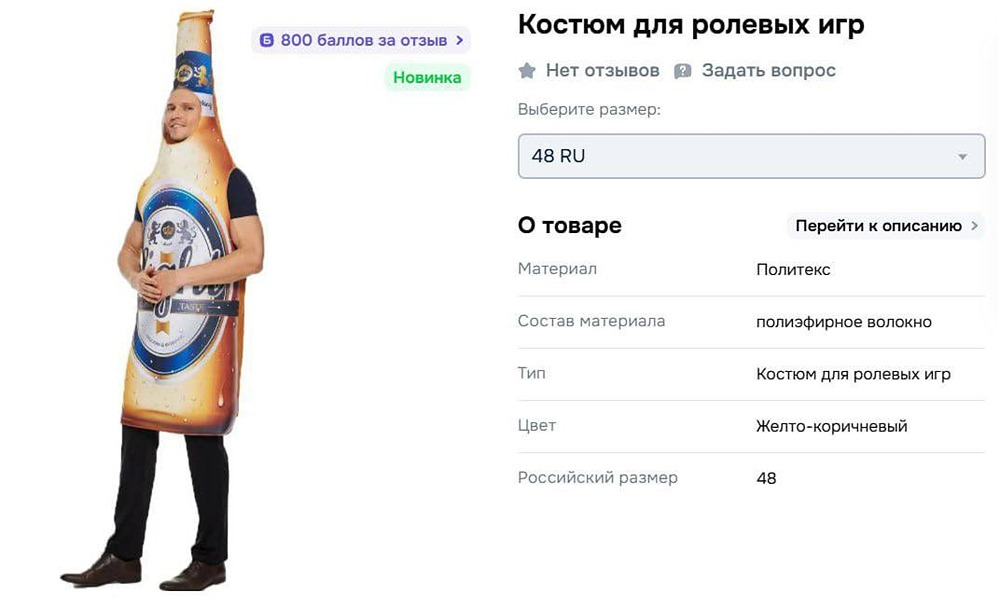The width and height of the screenshot is (1000, 606).
Task: Click the Тип row's costume value
Action: click(x=853, y=374)
